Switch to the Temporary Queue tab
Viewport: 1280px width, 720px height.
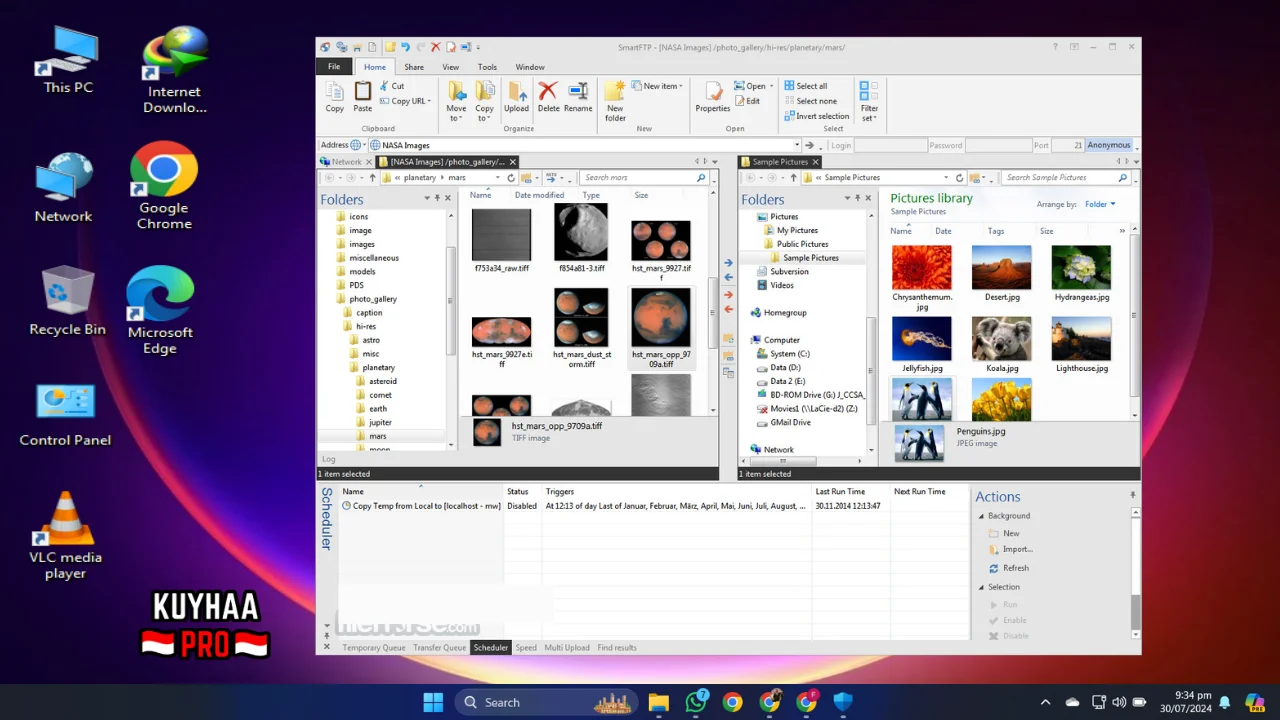(374, 648)
